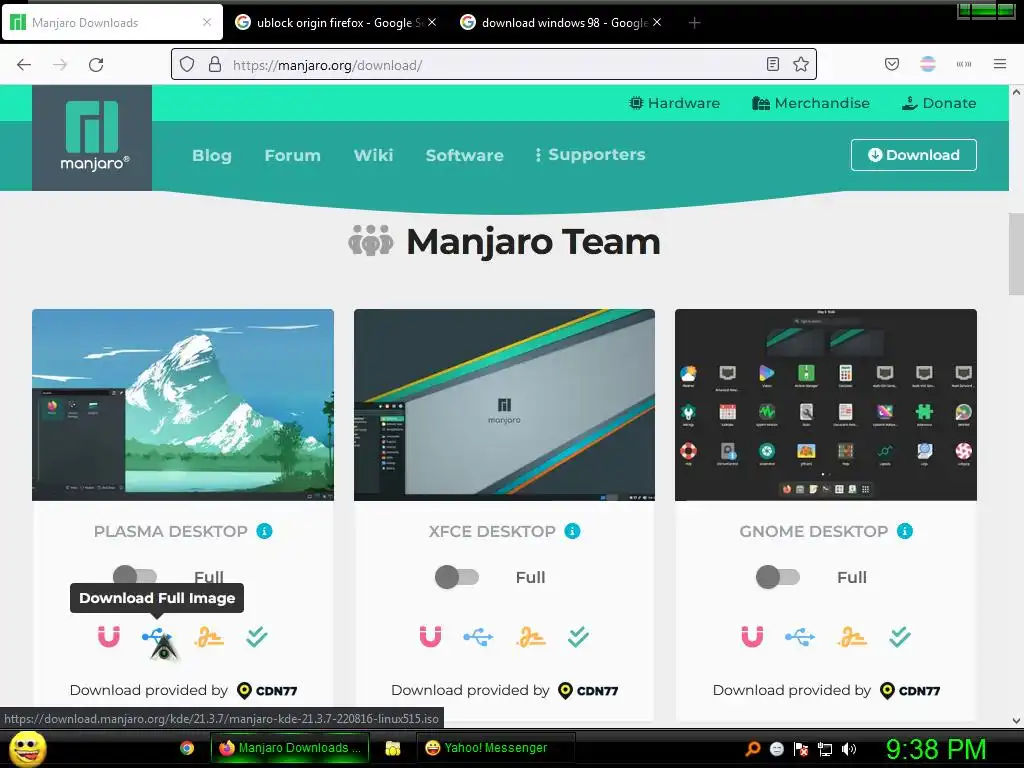This screenshot has width=1024, height=768.
Task: Go back with the browser back arrow
Action: point(24,65)
